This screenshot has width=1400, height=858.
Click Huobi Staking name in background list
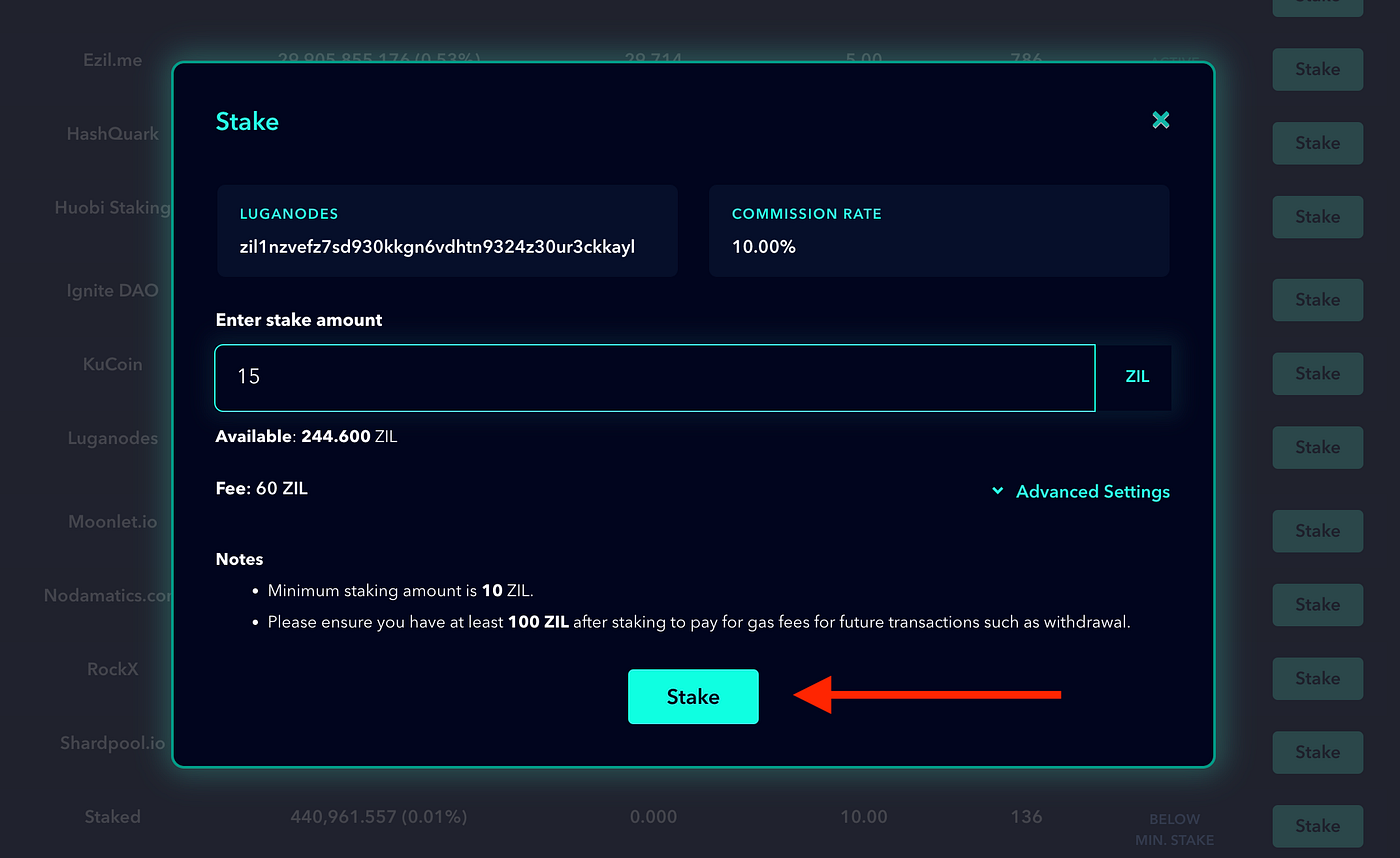pos(112,208)
